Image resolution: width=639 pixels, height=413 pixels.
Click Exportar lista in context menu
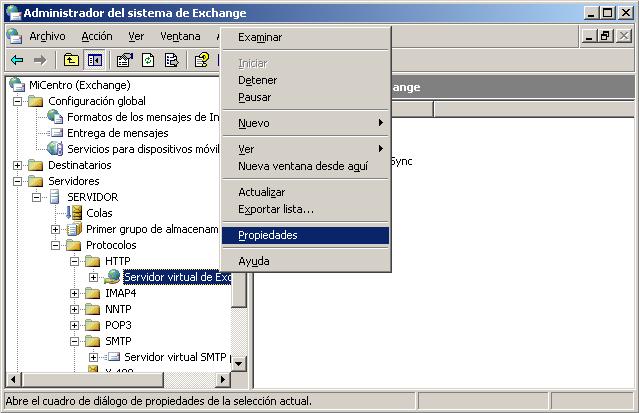point(275,209)
